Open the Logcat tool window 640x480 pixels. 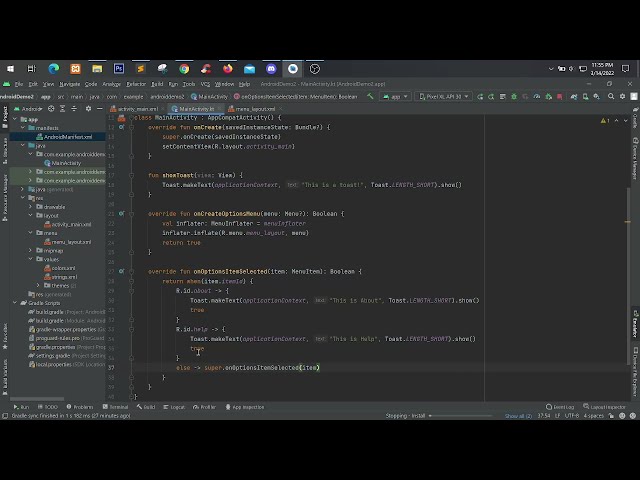point(174,407)
